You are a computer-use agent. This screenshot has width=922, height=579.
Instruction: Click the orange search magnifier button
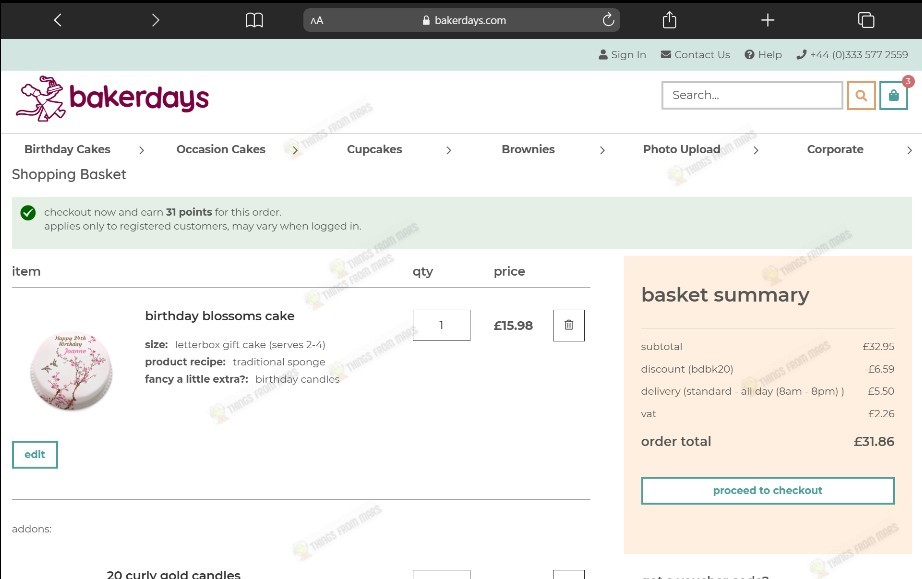point(861,95)
